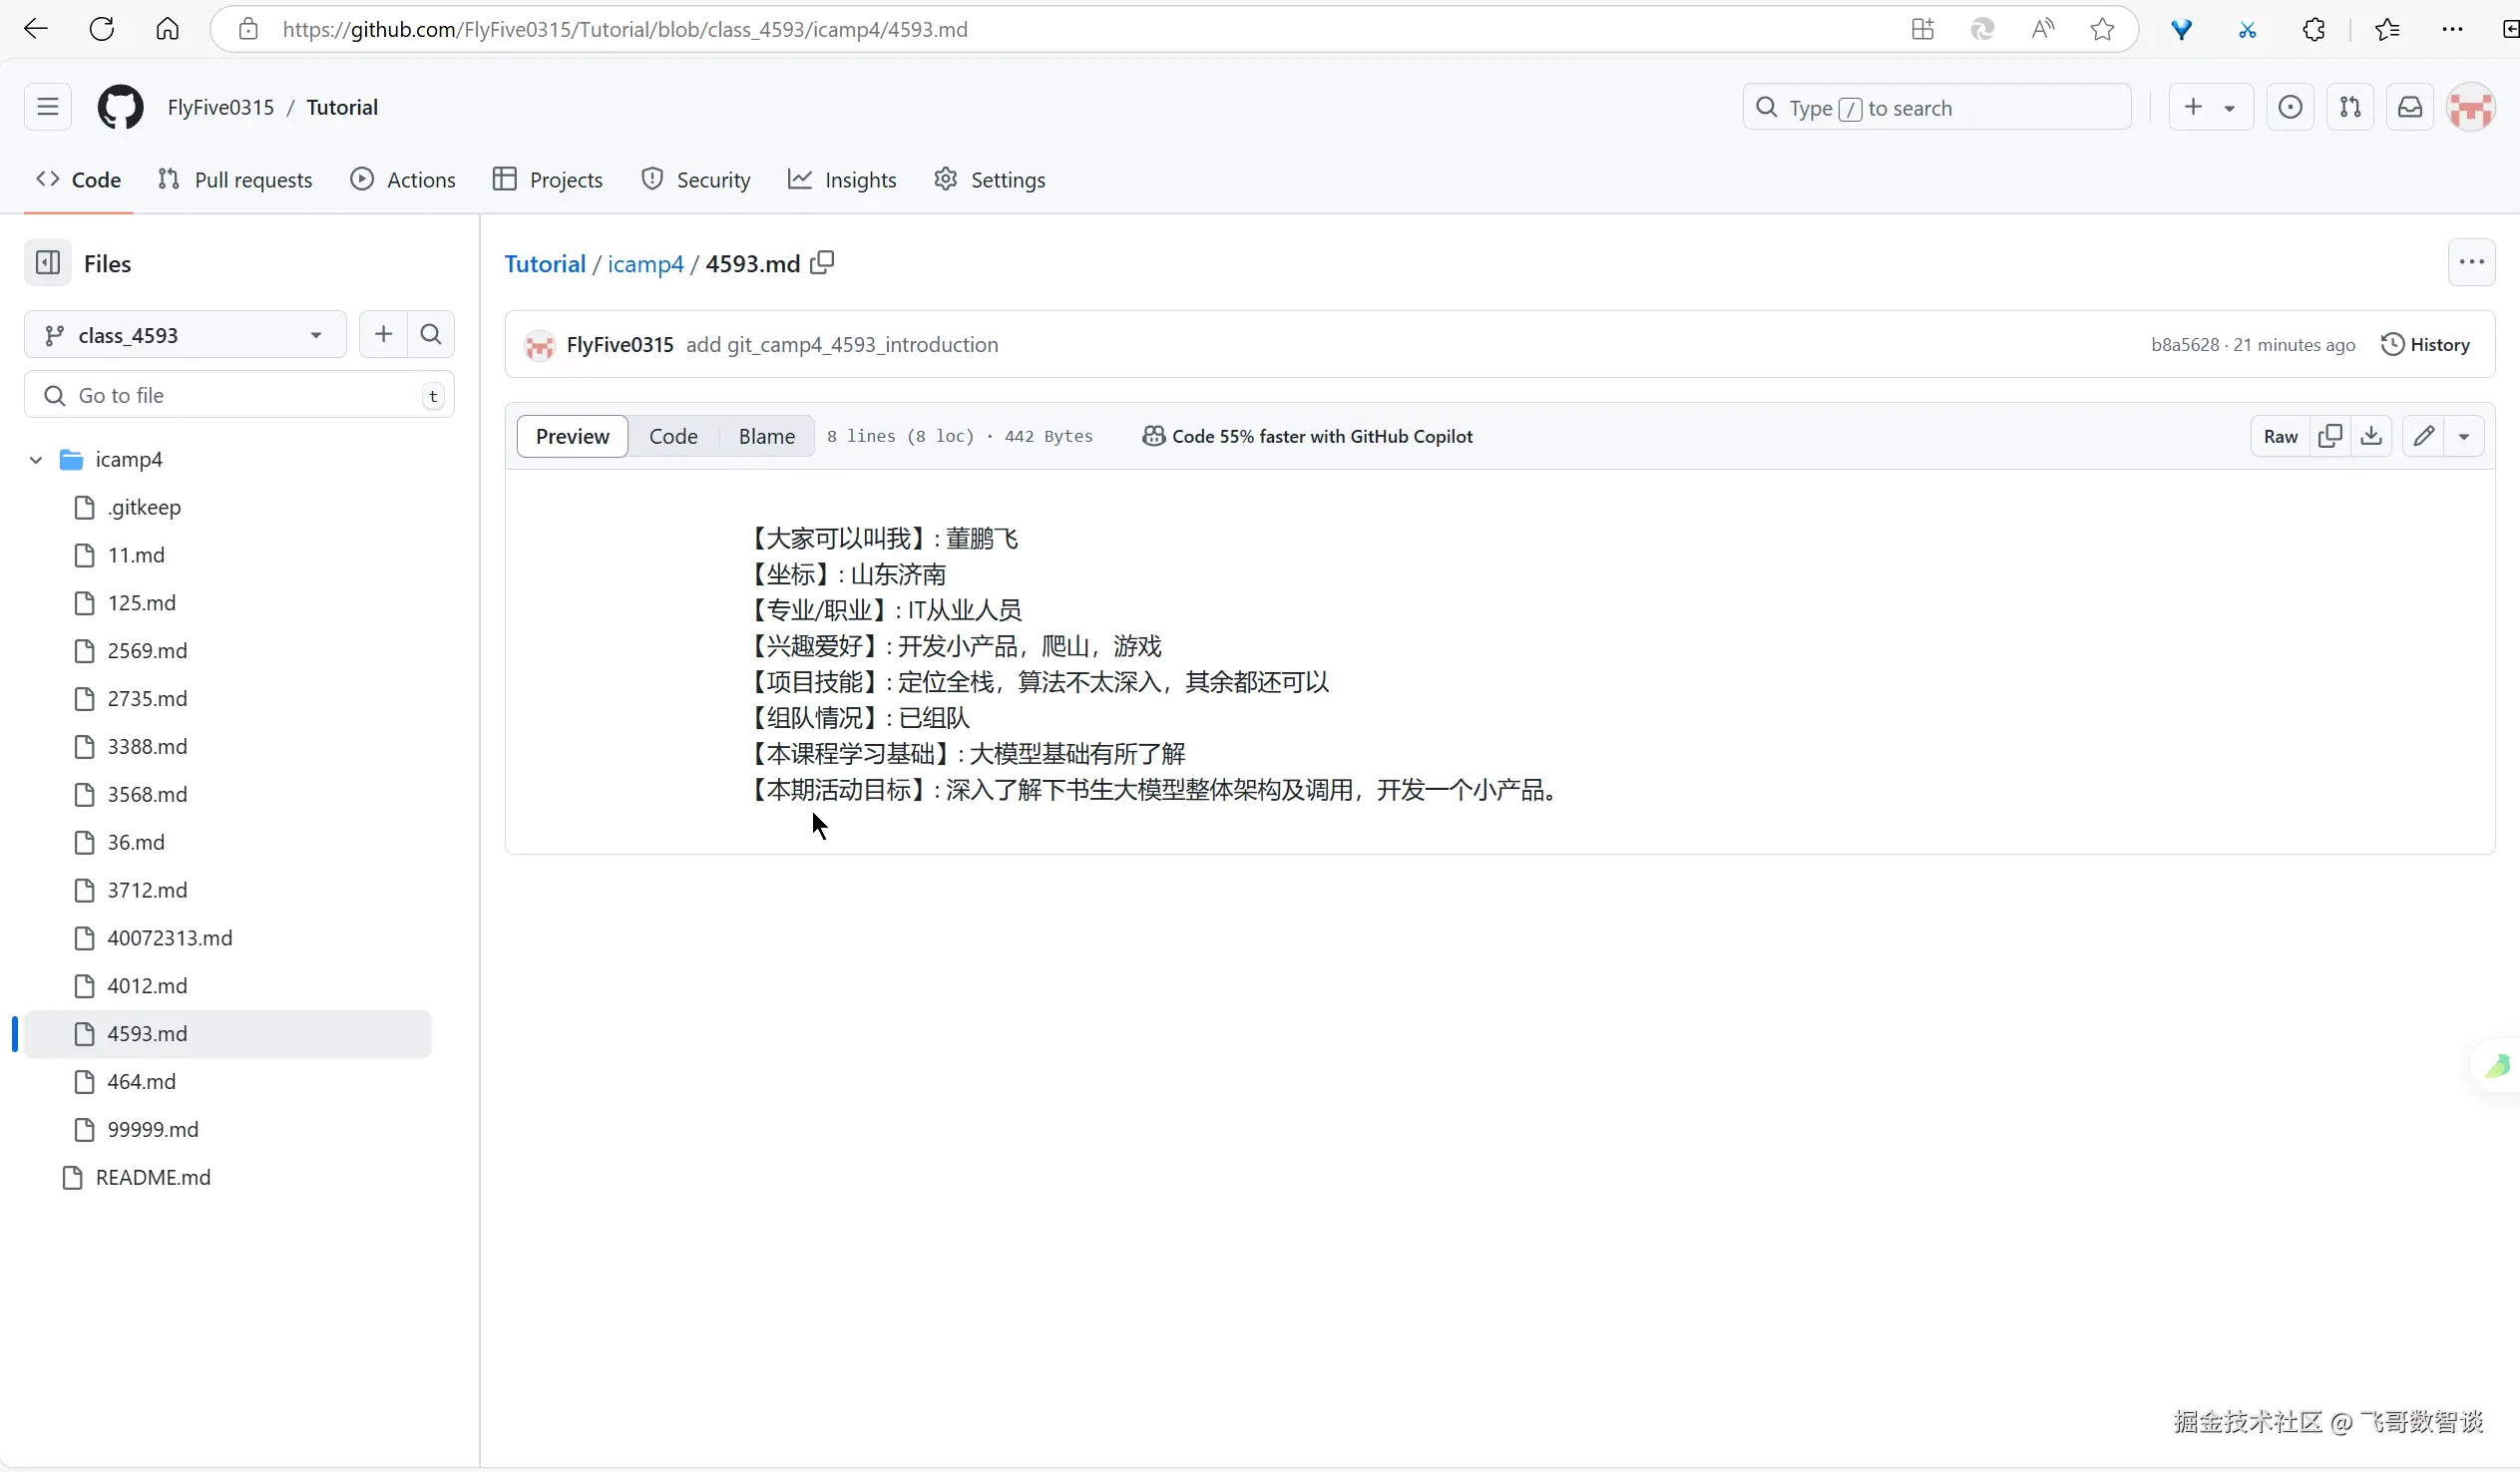The height and width of the screenshot is (1472, 2520).
Task: Copy file path next to 4593.md
Action: click(x=822, y=263)
